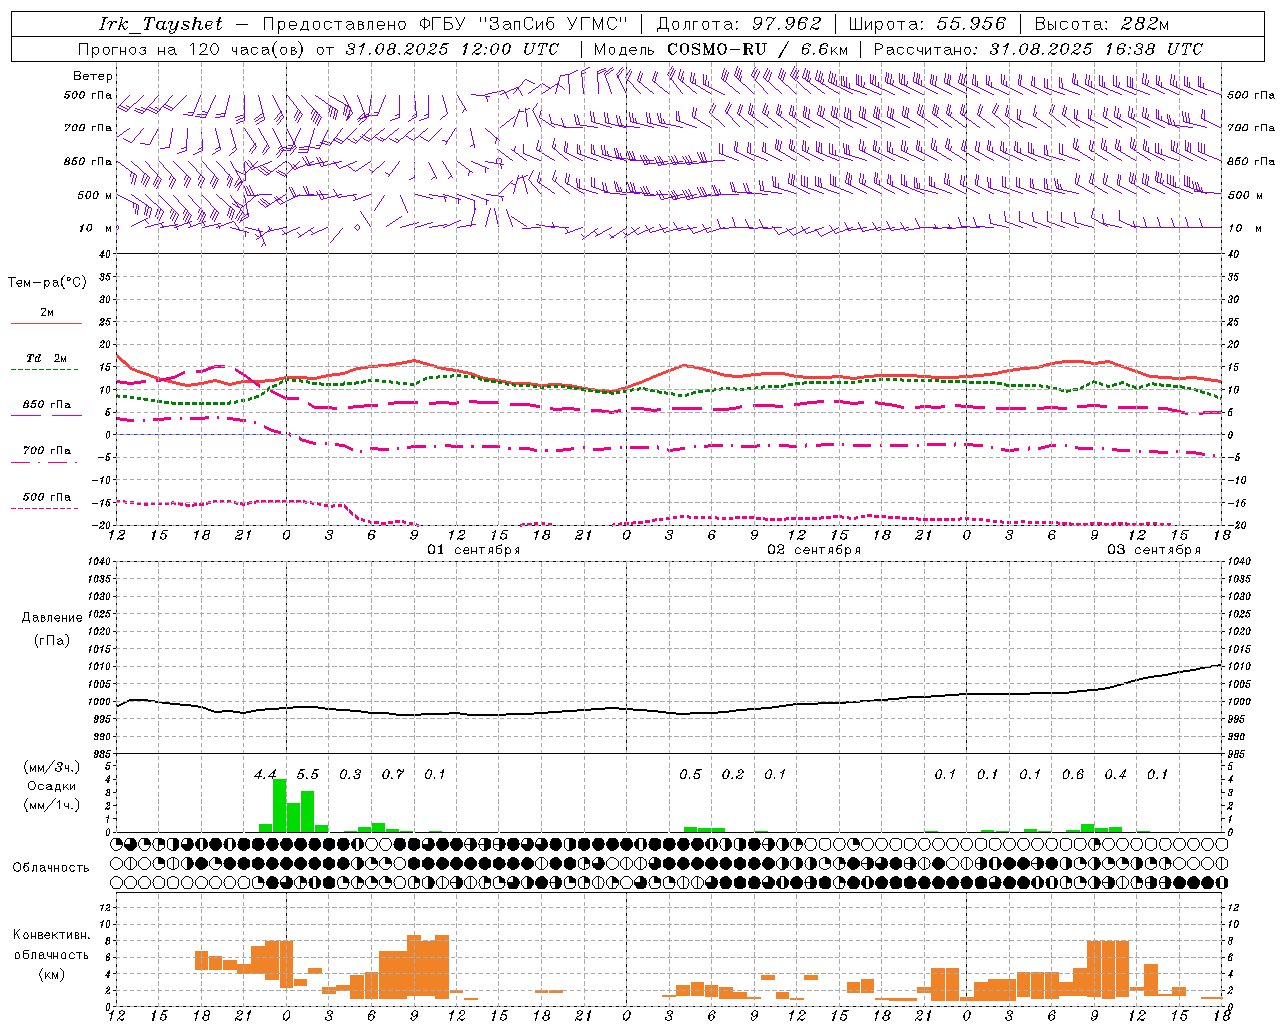1280x1024 pixels.
Task: Select the 0.4 precipitation total
Action: [1115, 775]
